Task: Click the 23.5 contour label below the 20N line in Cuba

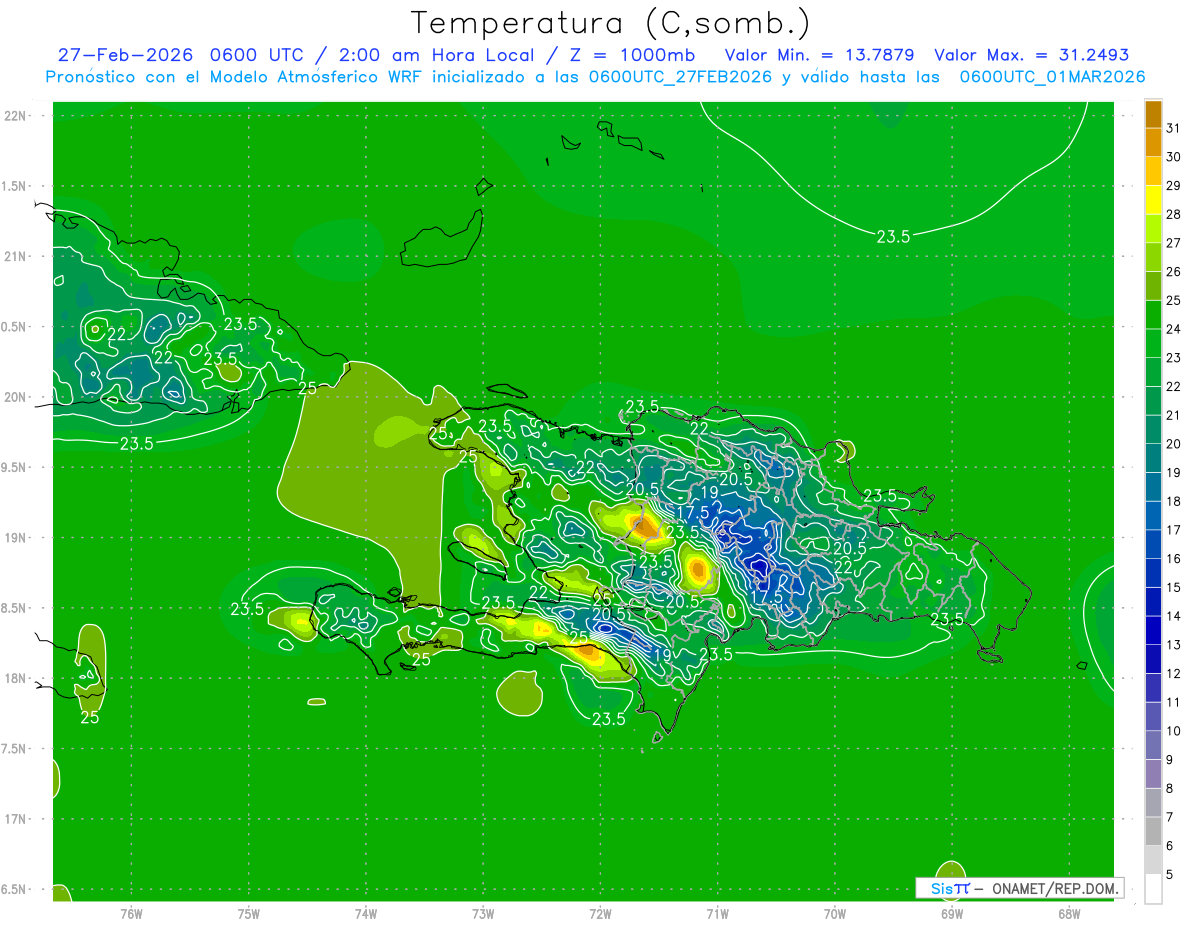Action: pos(137,443)
